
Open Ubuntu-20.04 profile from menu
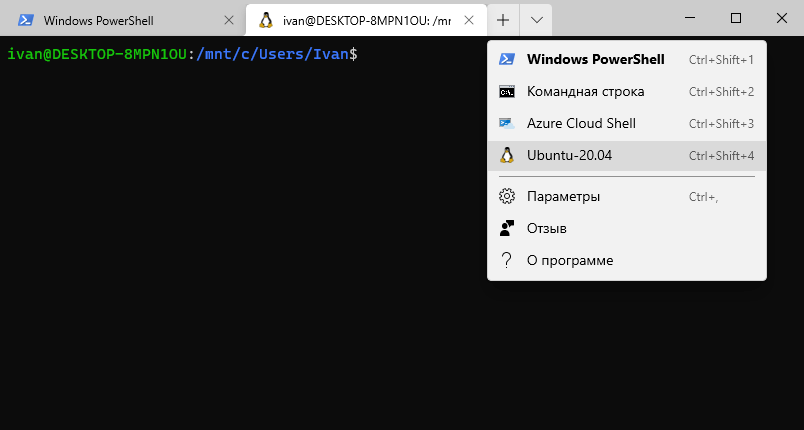pos(627,156)
